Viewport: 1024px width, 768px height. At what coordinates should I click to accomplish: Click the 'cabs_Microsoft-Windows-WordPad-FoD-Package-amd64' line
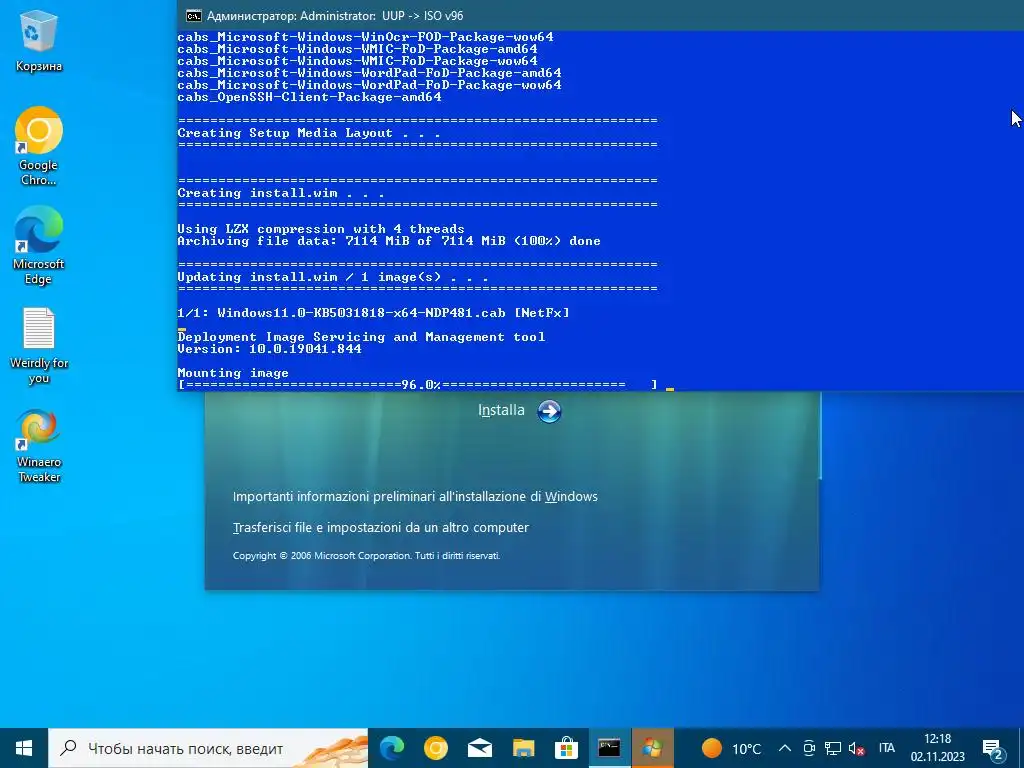tap(370, 72)
